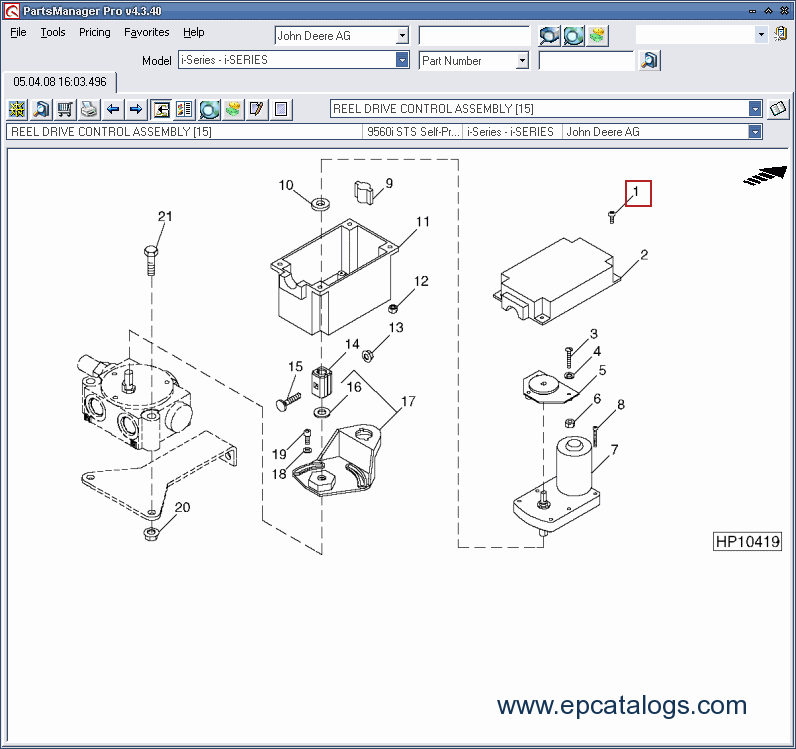The image size is (796, 749).
Task: Open the Help menu
Action: click(x=193, y=32)
